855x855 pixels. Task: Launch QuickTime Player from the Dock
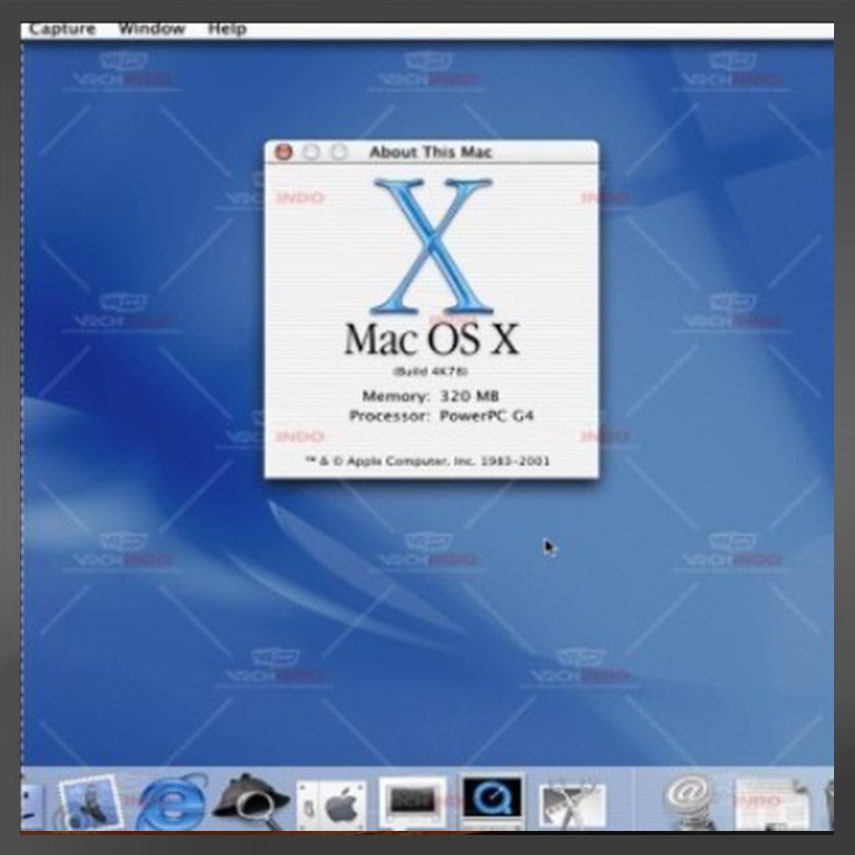(491, 800)
